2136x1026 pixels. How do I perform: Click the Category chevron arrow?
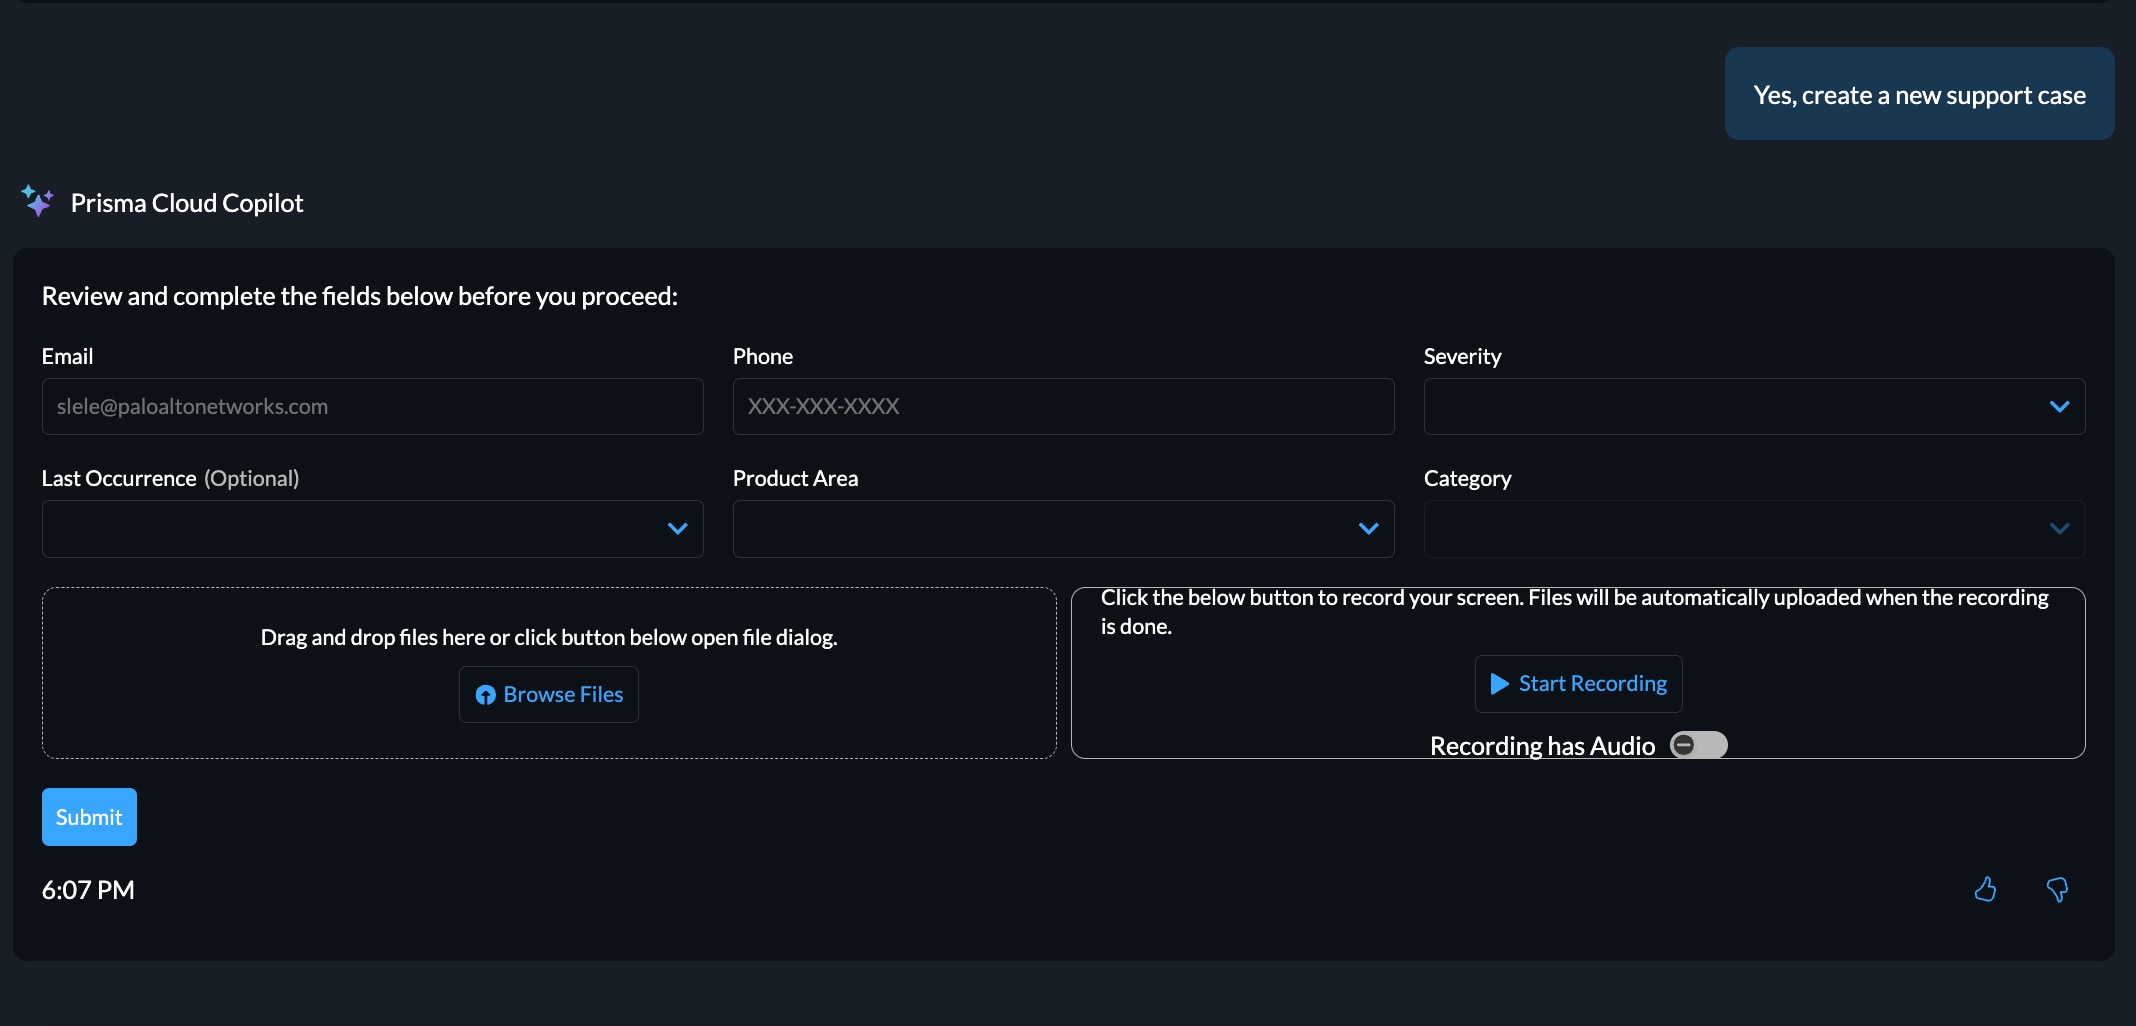(2059, 528)
